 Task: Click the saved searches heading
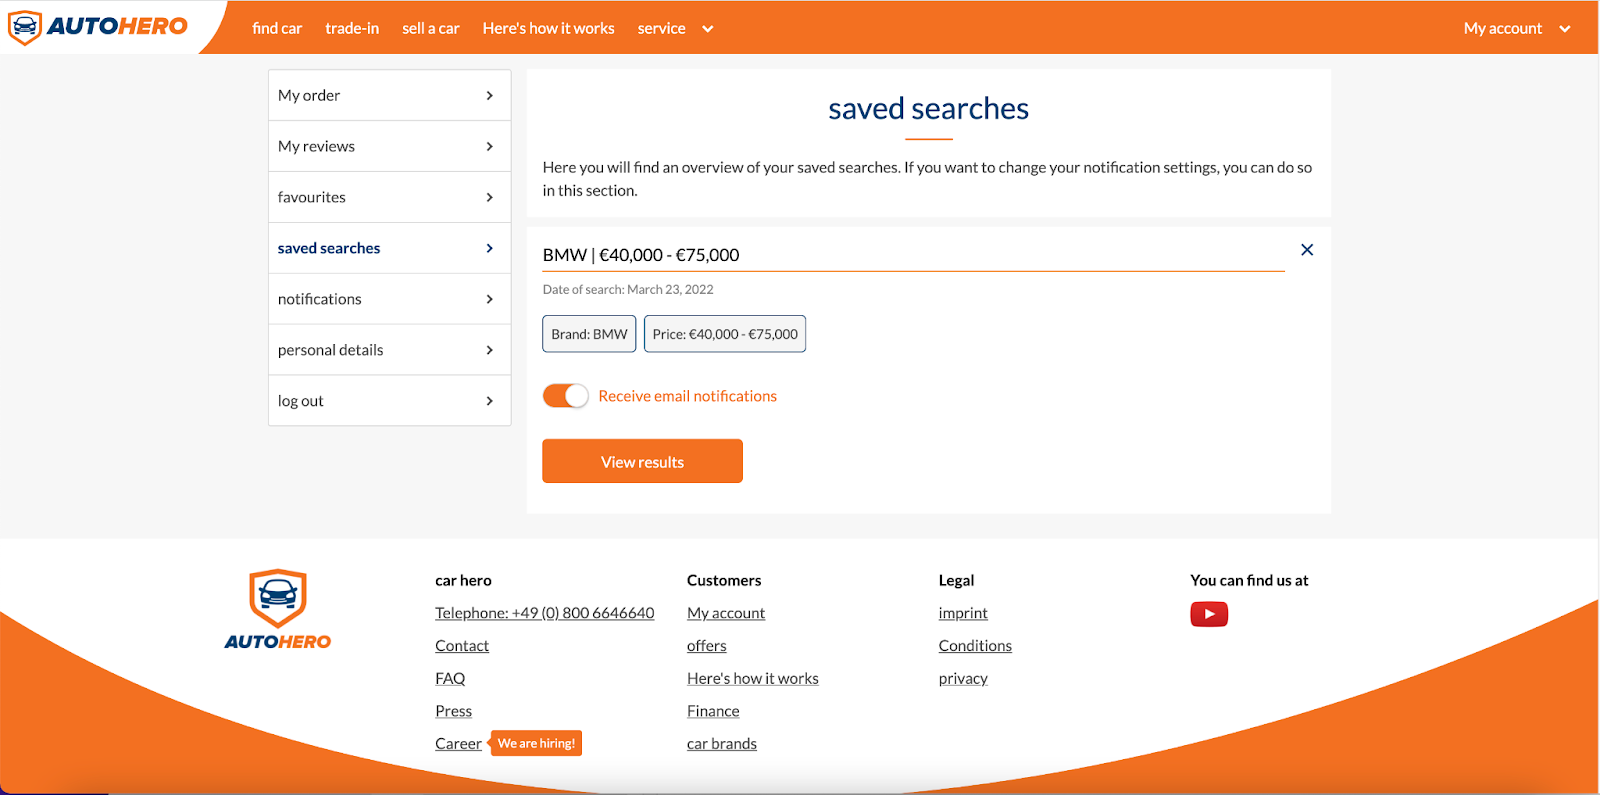click(928, 108)
